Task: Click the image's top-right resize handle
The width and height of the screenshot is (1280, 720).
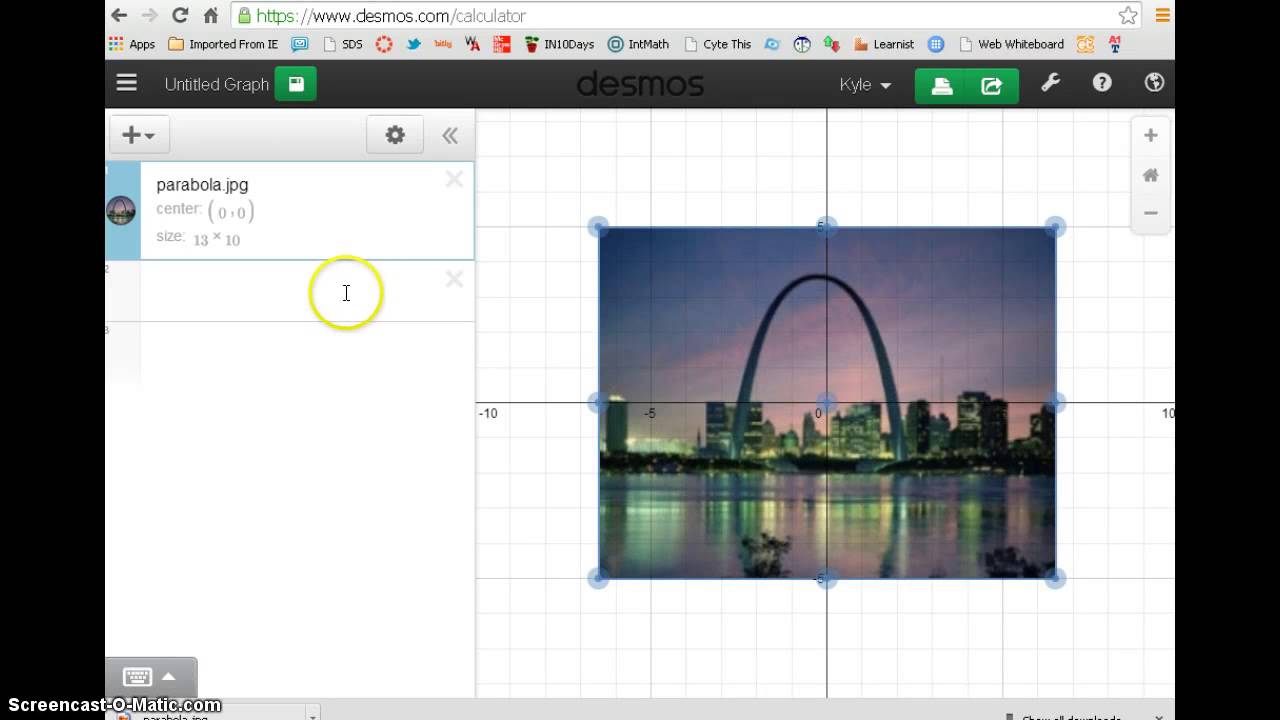Action: click(1056, 227)
